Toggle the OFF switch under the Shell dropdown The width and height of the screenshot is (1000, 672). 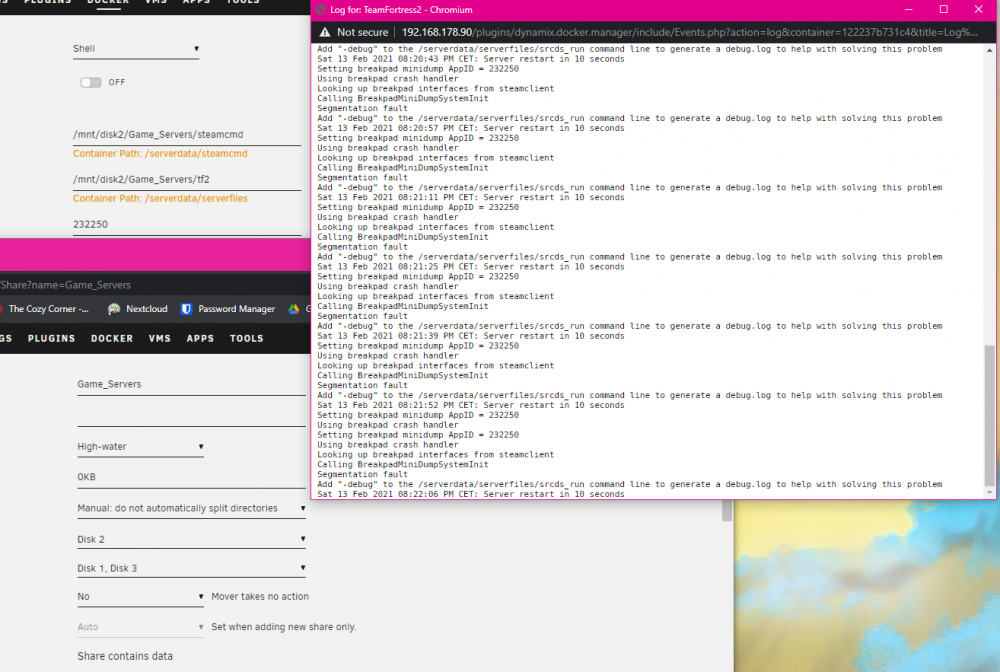click(91, 82)
